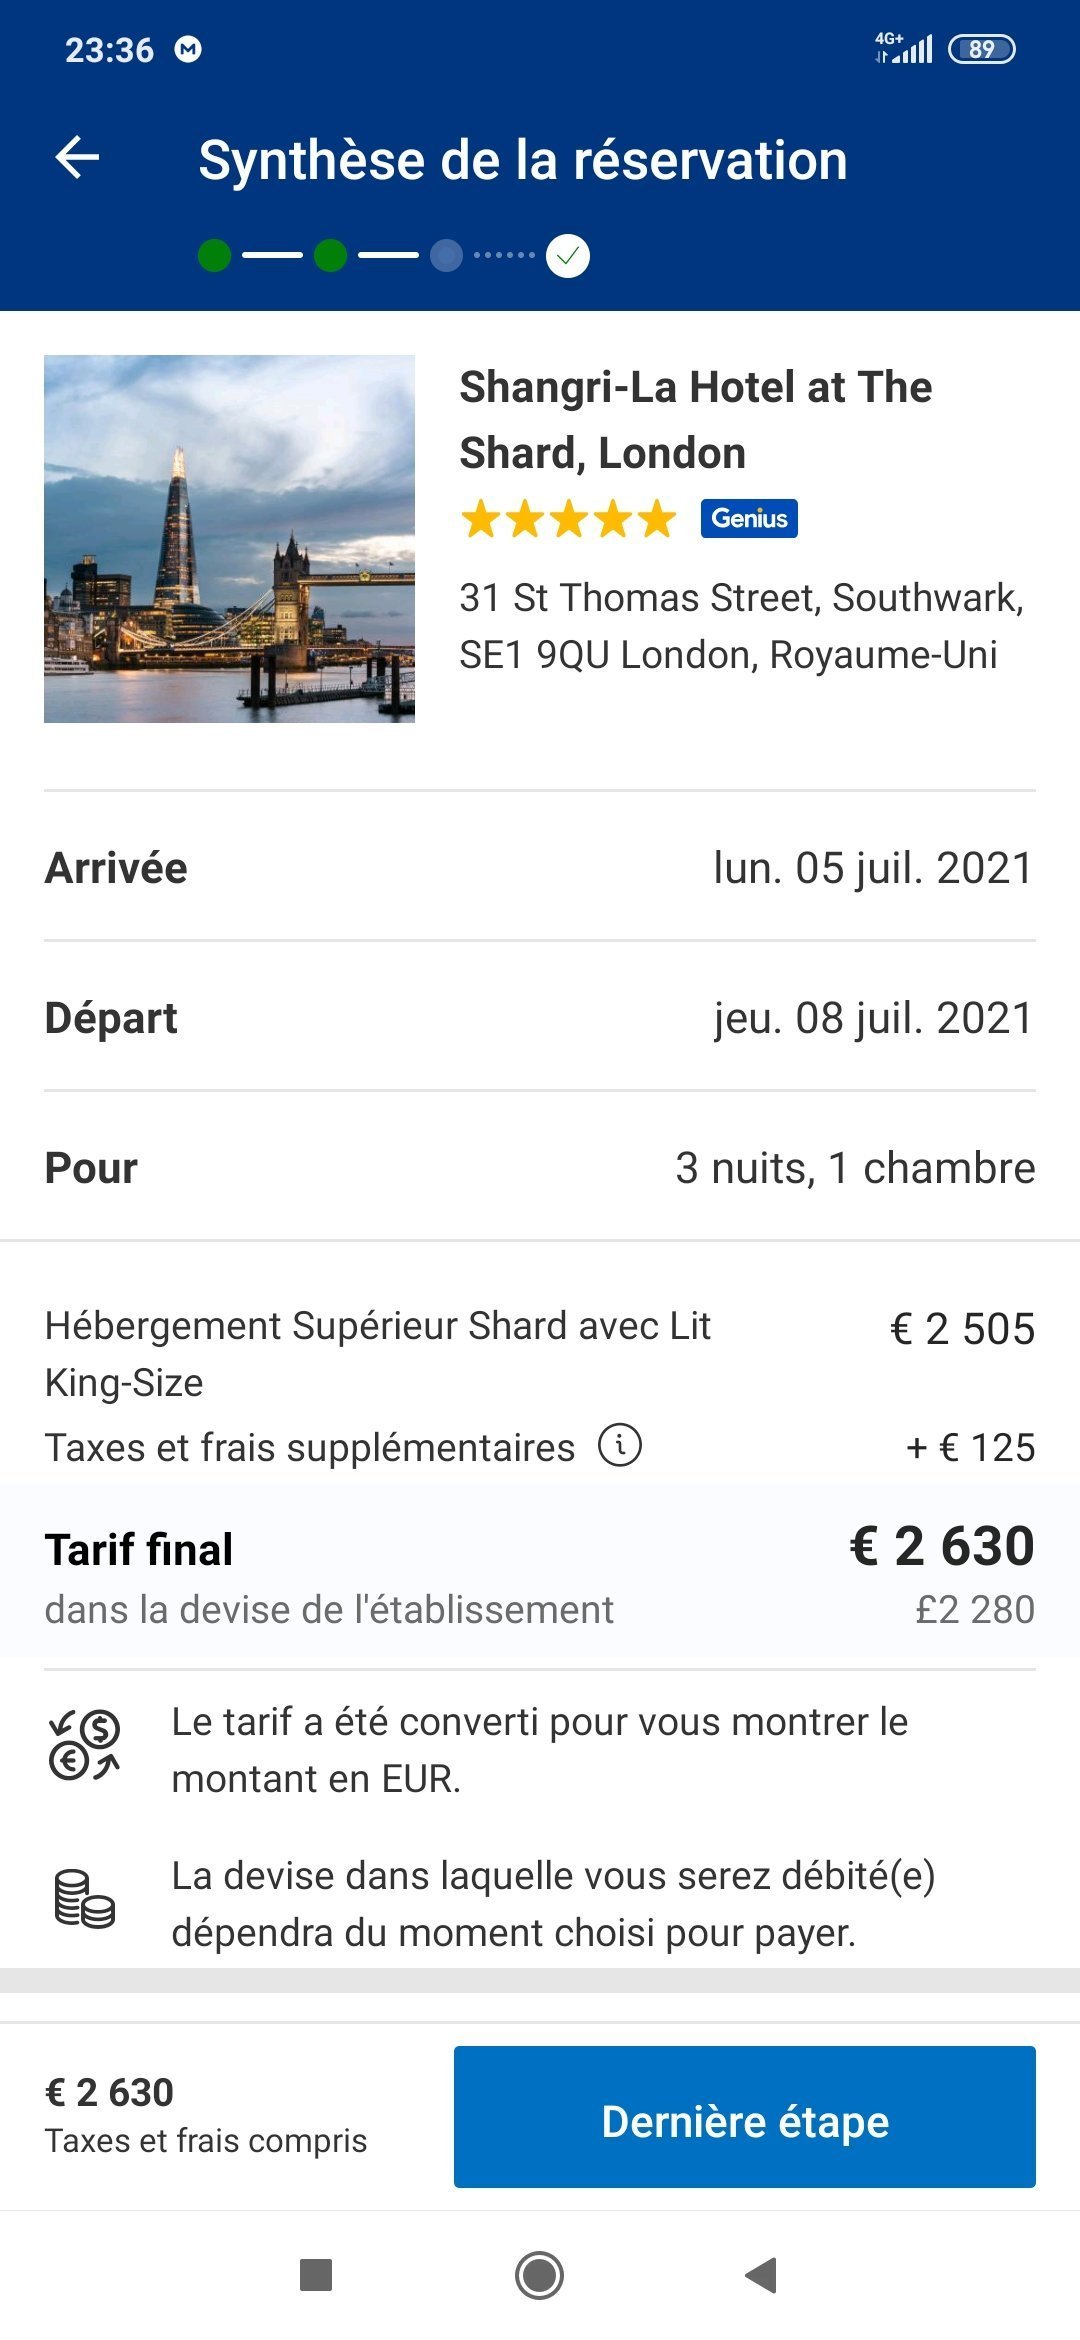This screenshot has height=2340, width=1080.
Task: Tap the back arrow in header
Action: 77,158
